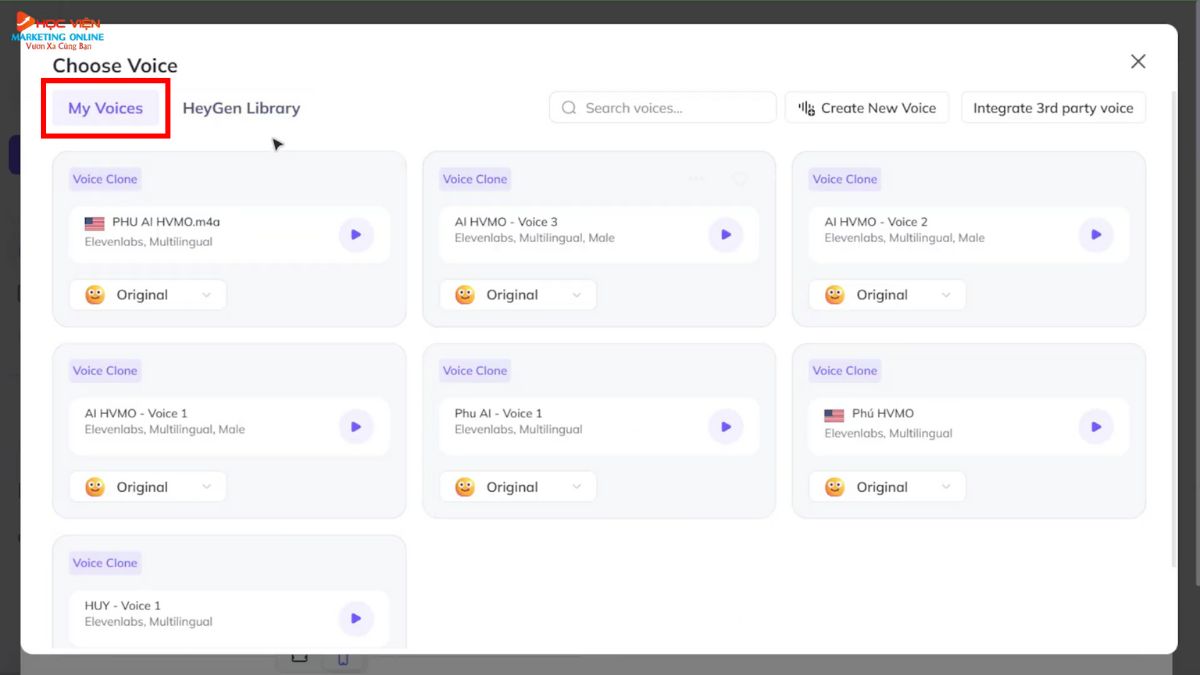
Task: Select the voice name AI HVMO - Voice 3
Action: 506,222
